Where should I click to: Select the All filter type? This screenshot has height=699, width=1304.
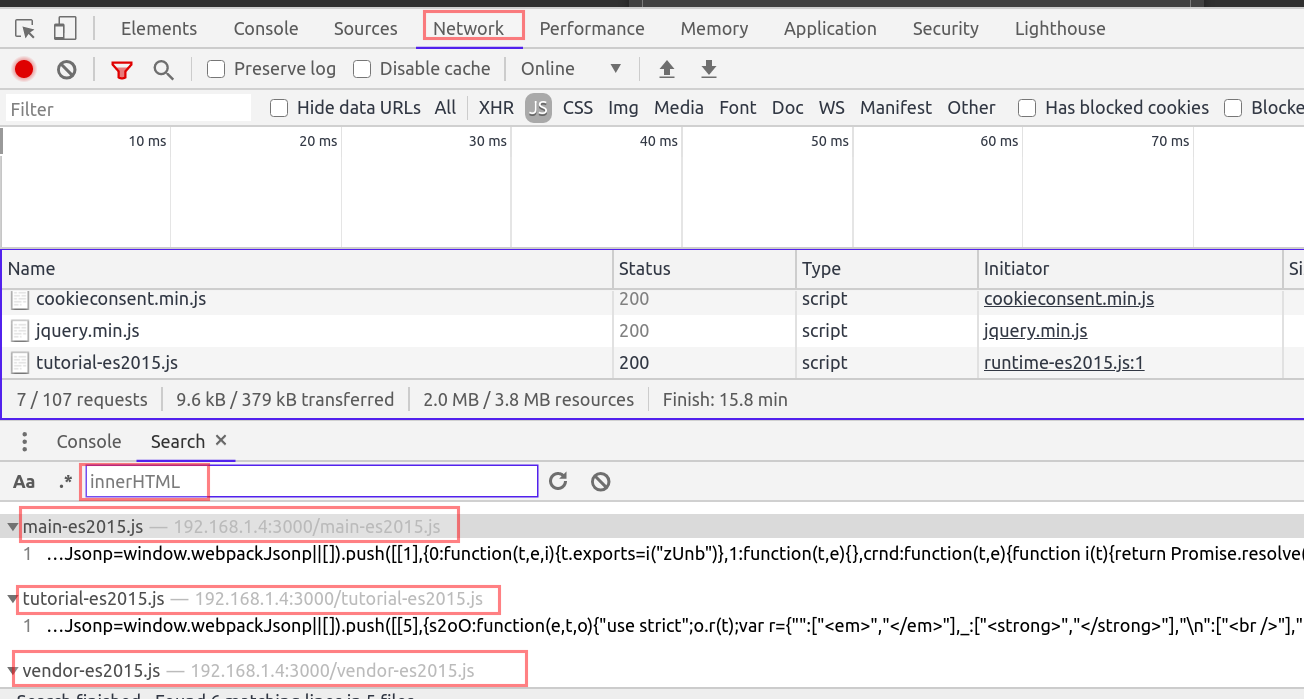click(x=445, y=108)
